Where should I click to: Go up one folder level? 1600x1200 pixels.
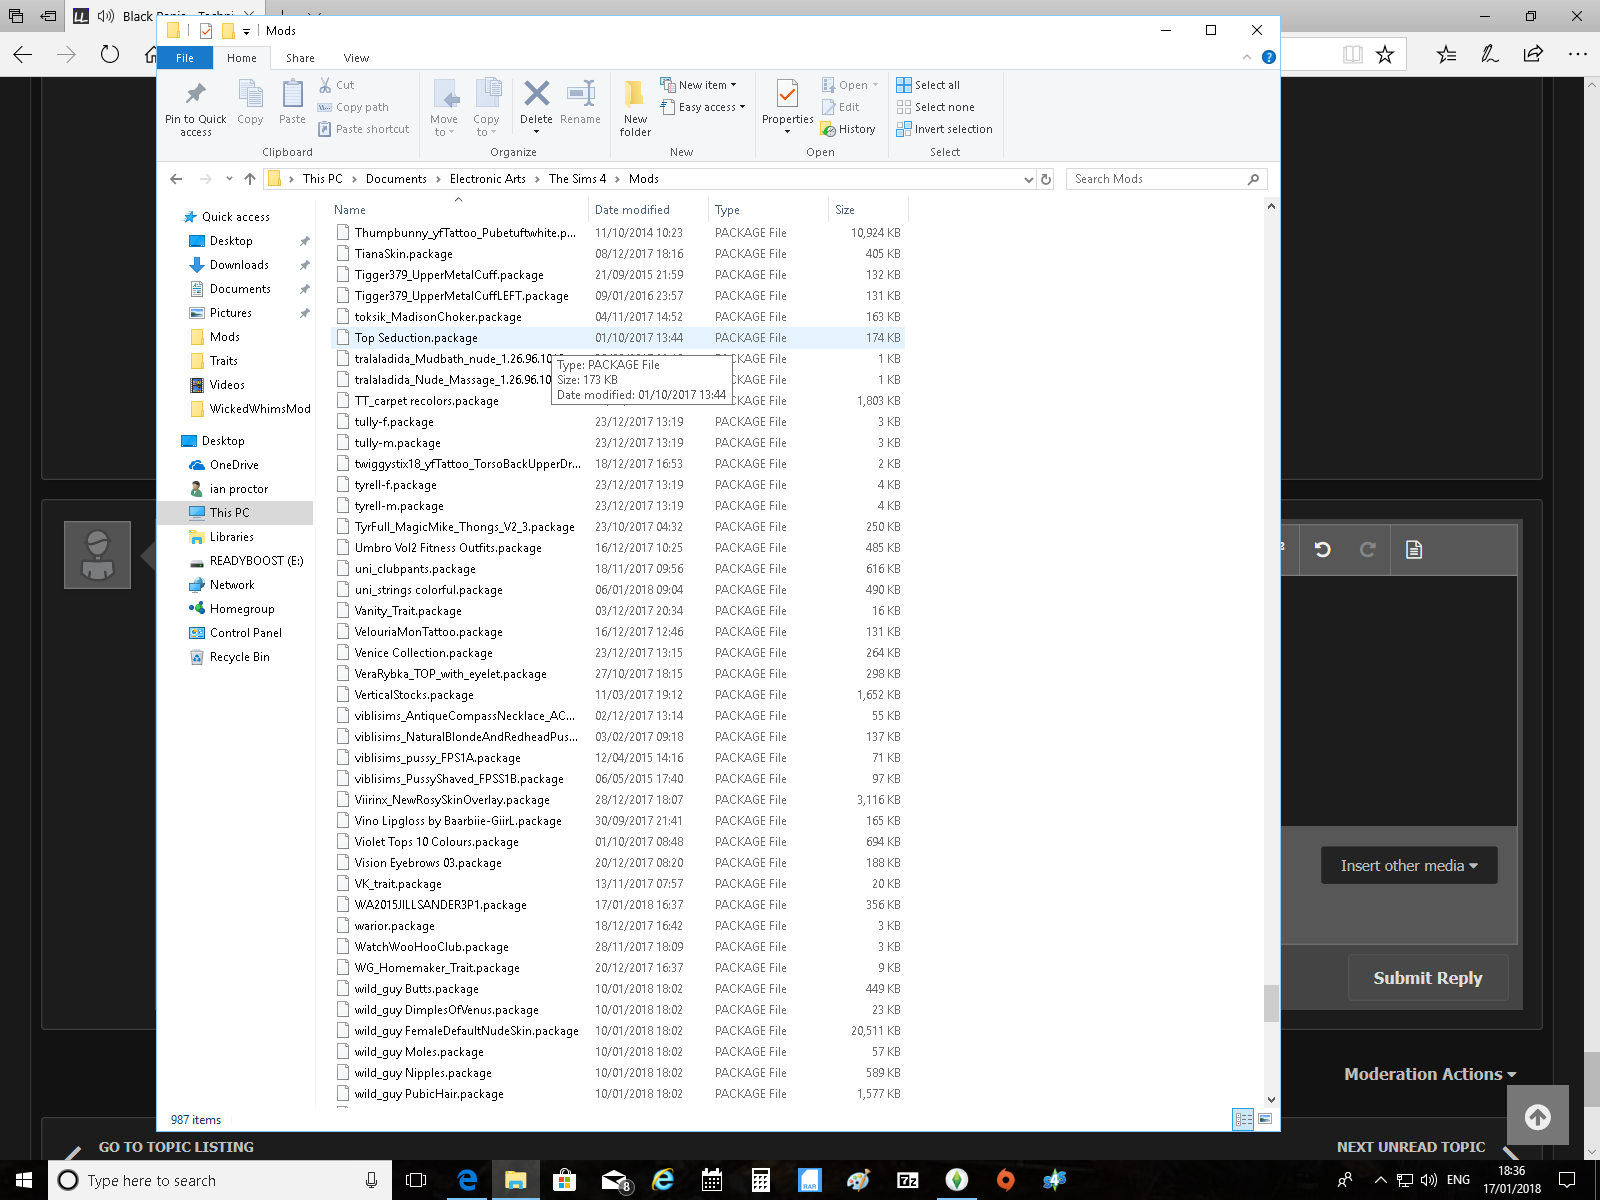250,179
